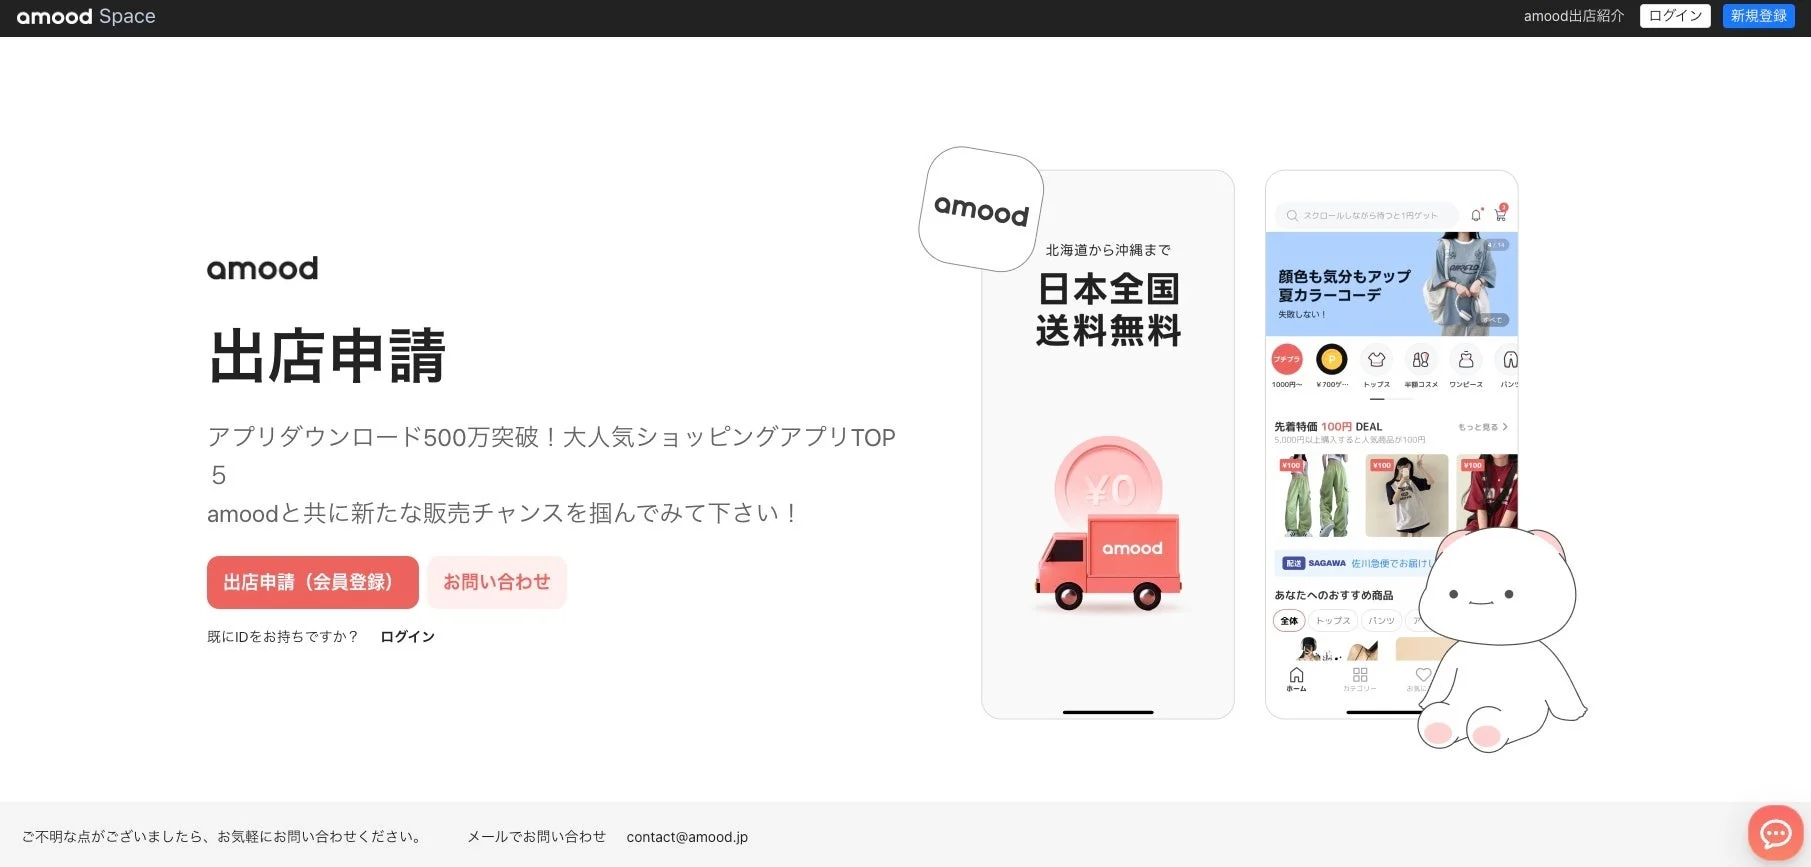The image size is (1811, 867).
Task: Click the ホーム home icon in mockup
Action: click(x=1296, y=679)
